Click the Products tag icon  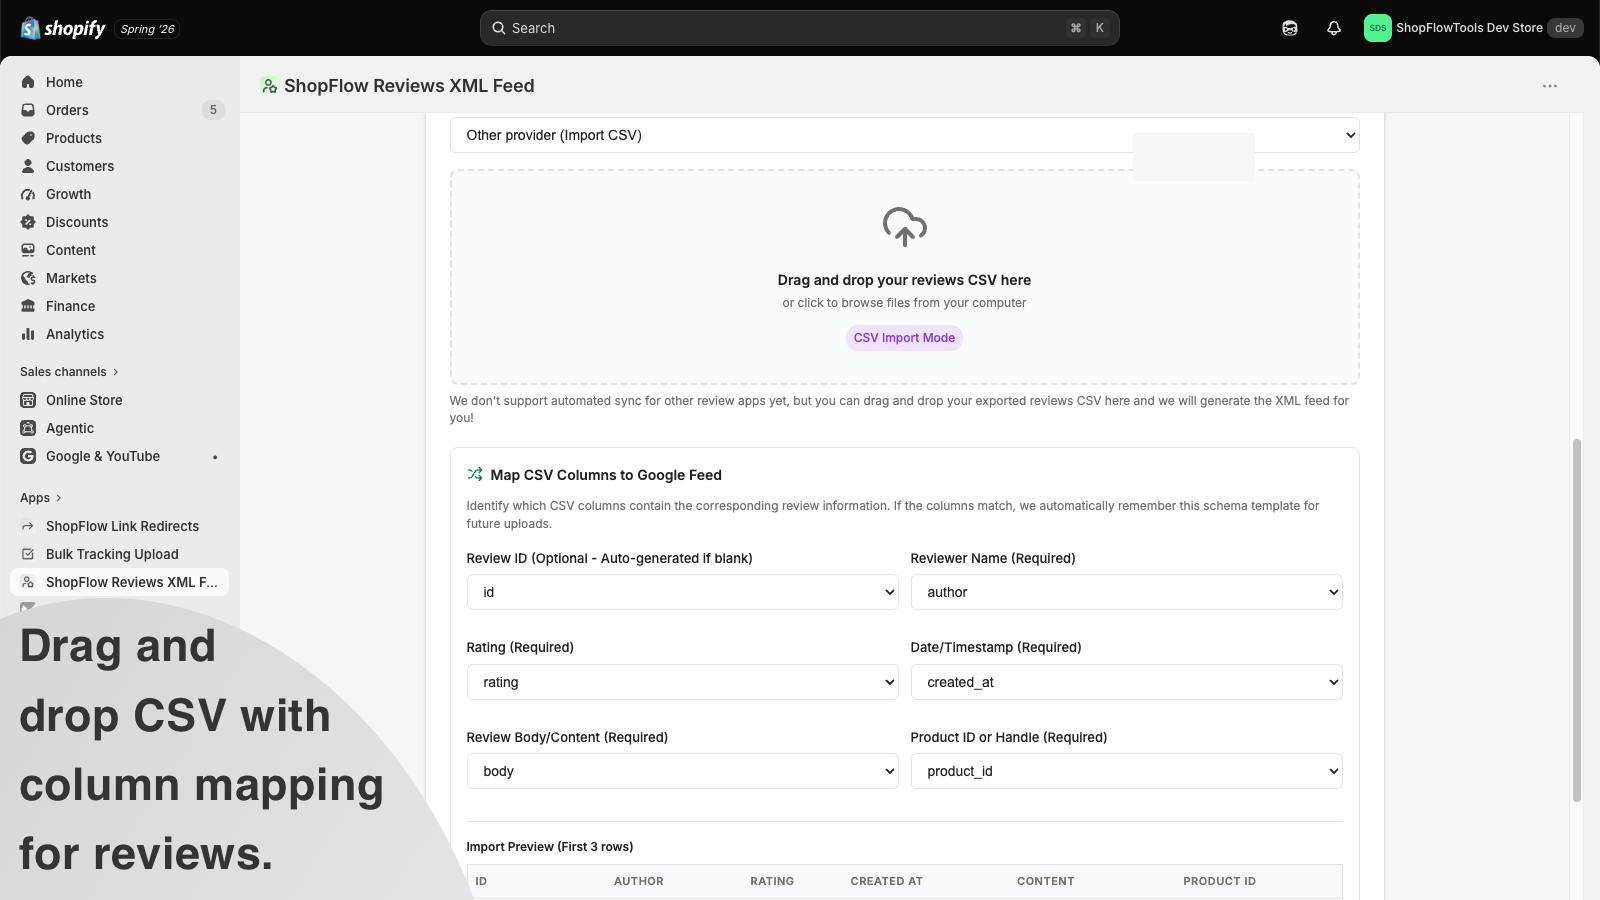28,138
